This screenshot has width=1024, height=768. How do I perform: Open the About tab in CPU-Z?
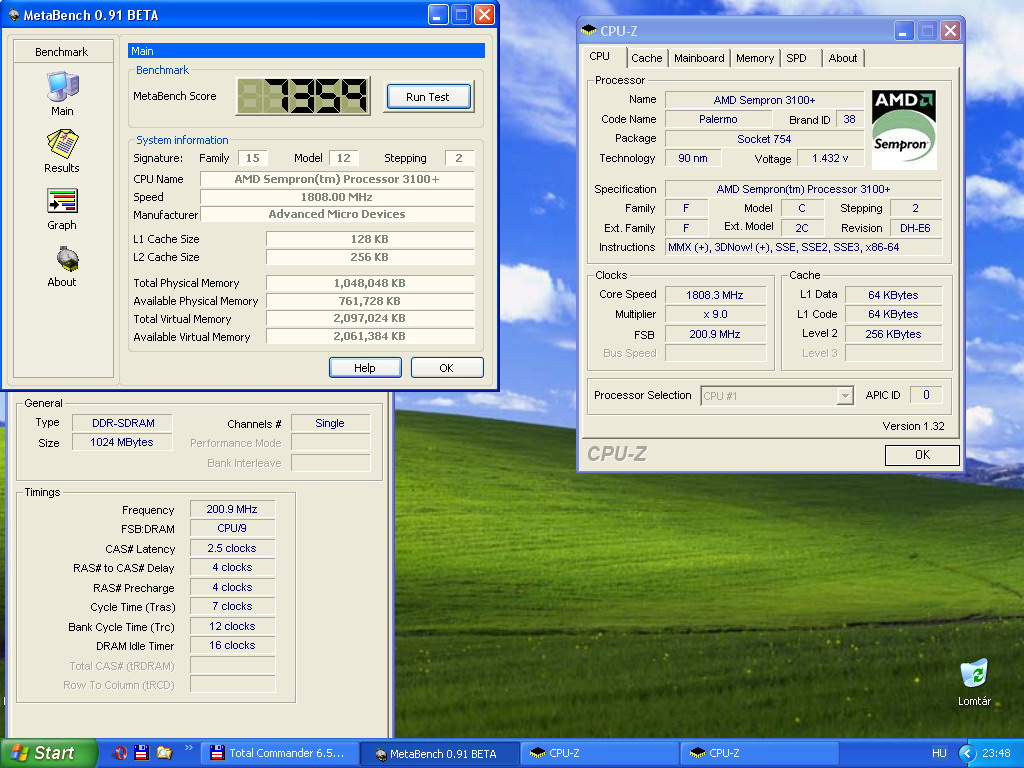pos(842,58)
